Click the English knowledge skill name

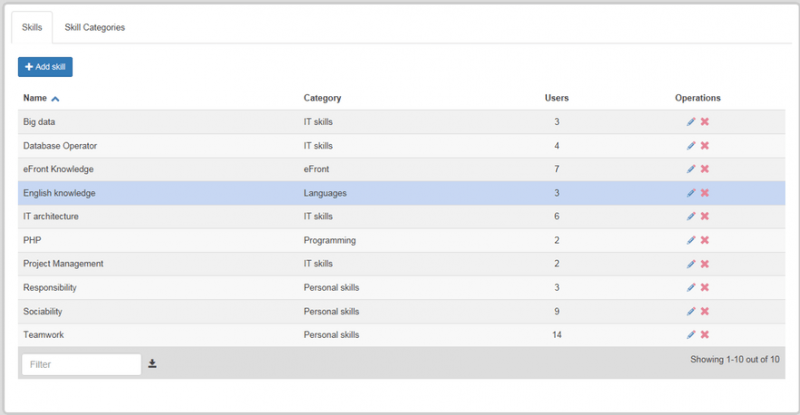tap(59, 193)
